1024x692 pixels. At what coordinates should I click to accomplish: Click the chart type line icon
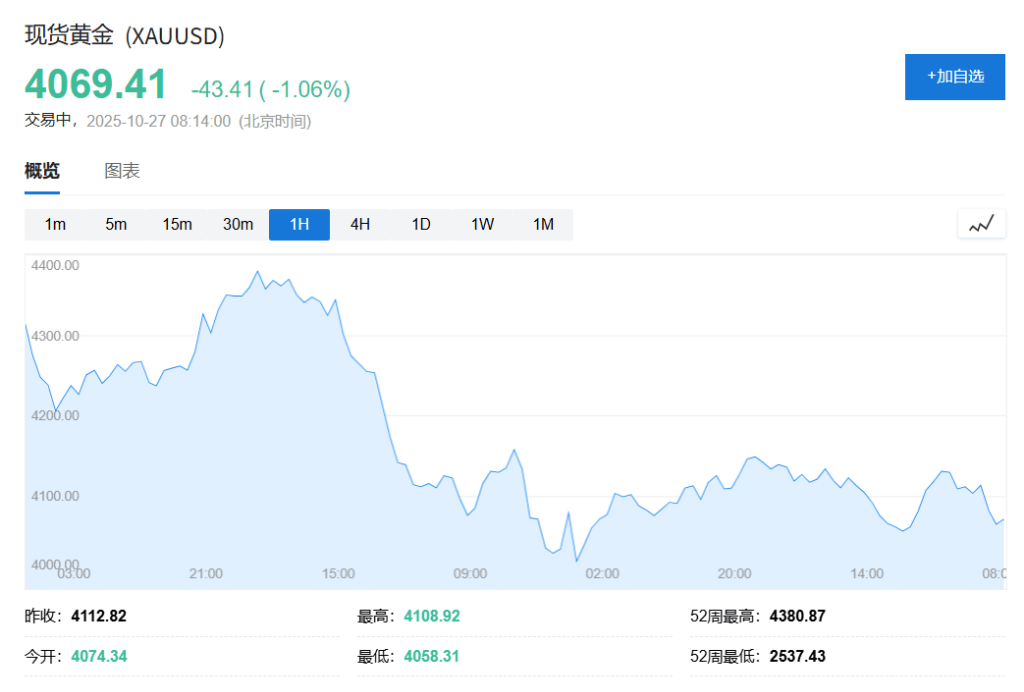point(981,224)
